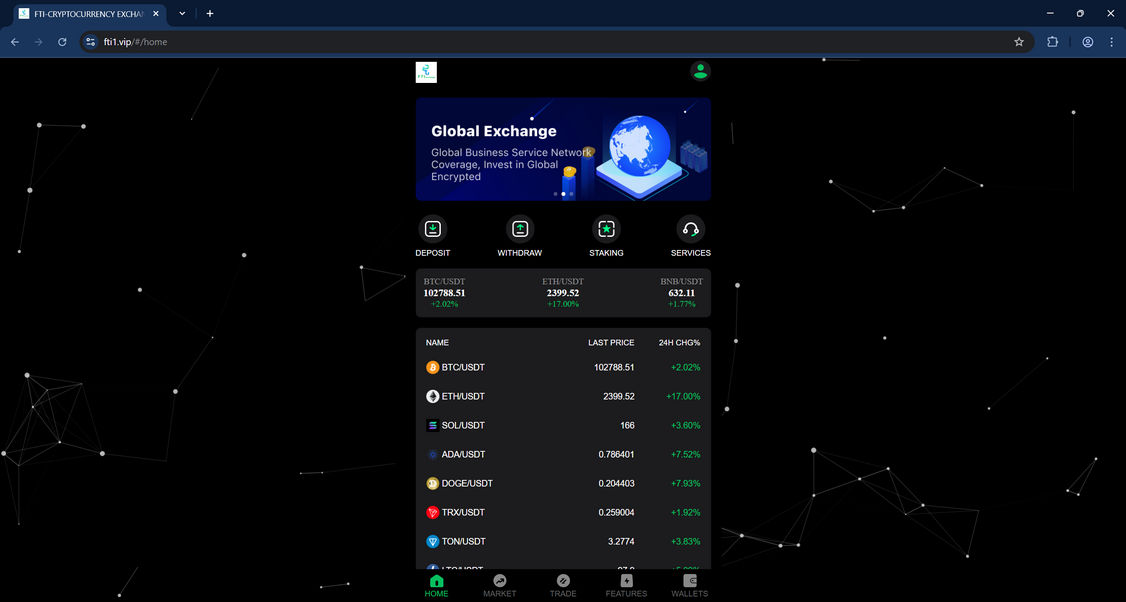The height and width of the screenshot is (602, 1126).
Task: Select the ADA/USDT row in the list
Action: point(563,455)
